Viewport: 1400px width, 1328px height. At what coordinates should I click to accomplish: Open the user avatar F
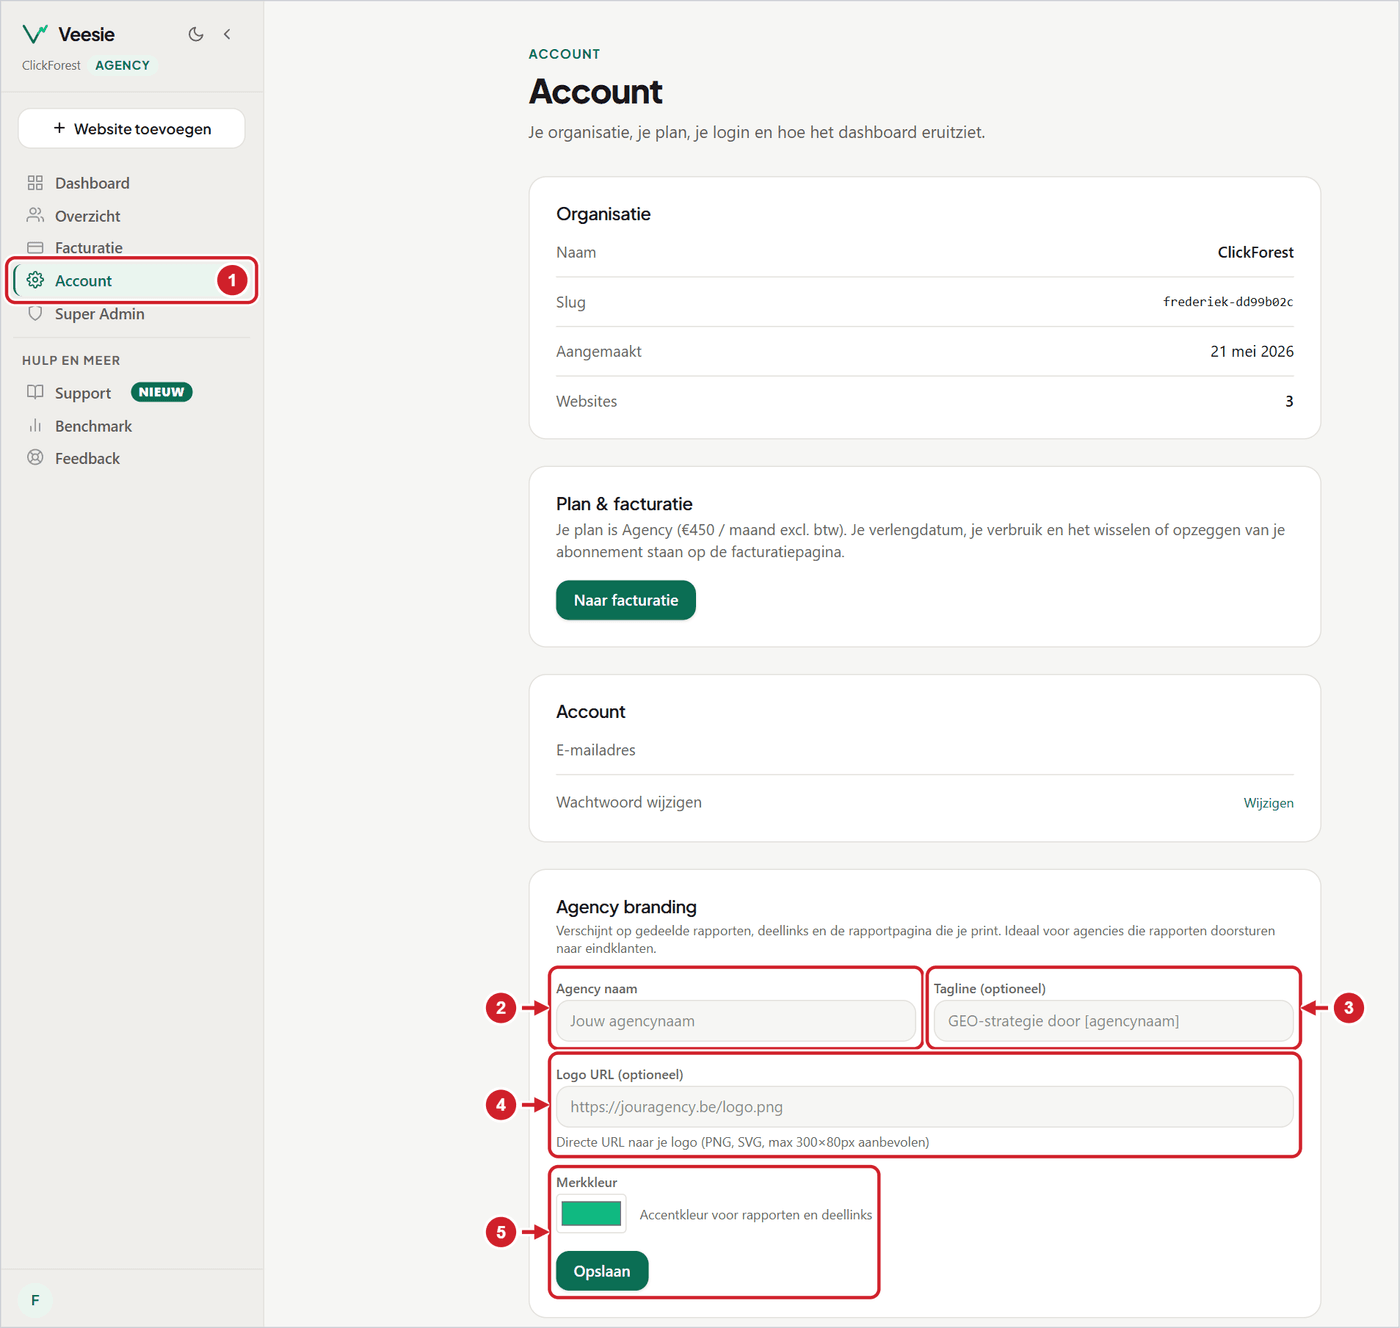pyautogui.click(x=35, y=1300)
